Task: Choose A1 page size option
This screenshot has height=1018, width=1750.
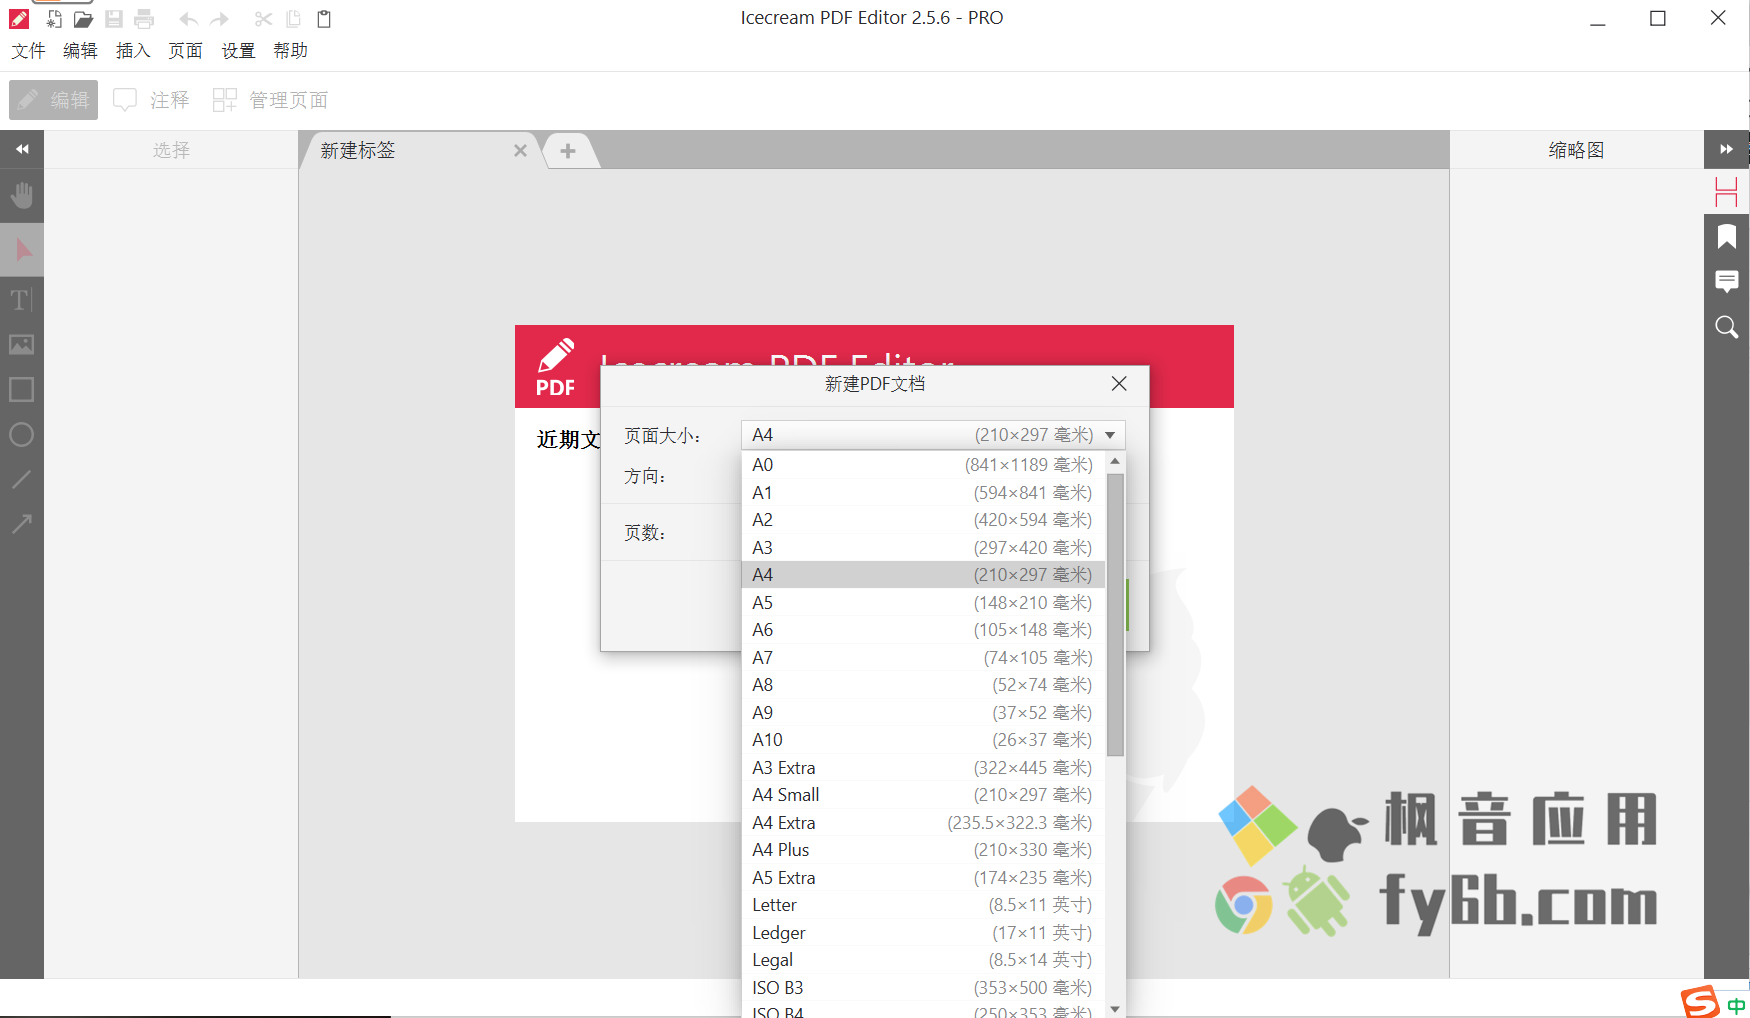Action: (923, 493)
